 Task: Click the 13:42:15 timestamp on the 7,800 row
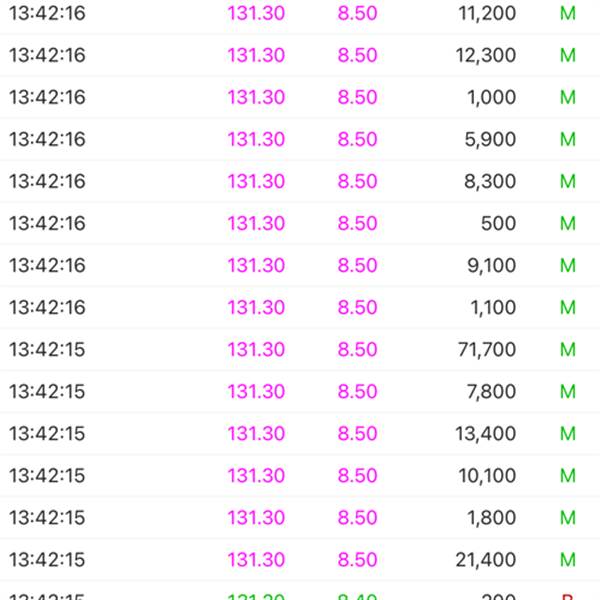pos(47,391)
